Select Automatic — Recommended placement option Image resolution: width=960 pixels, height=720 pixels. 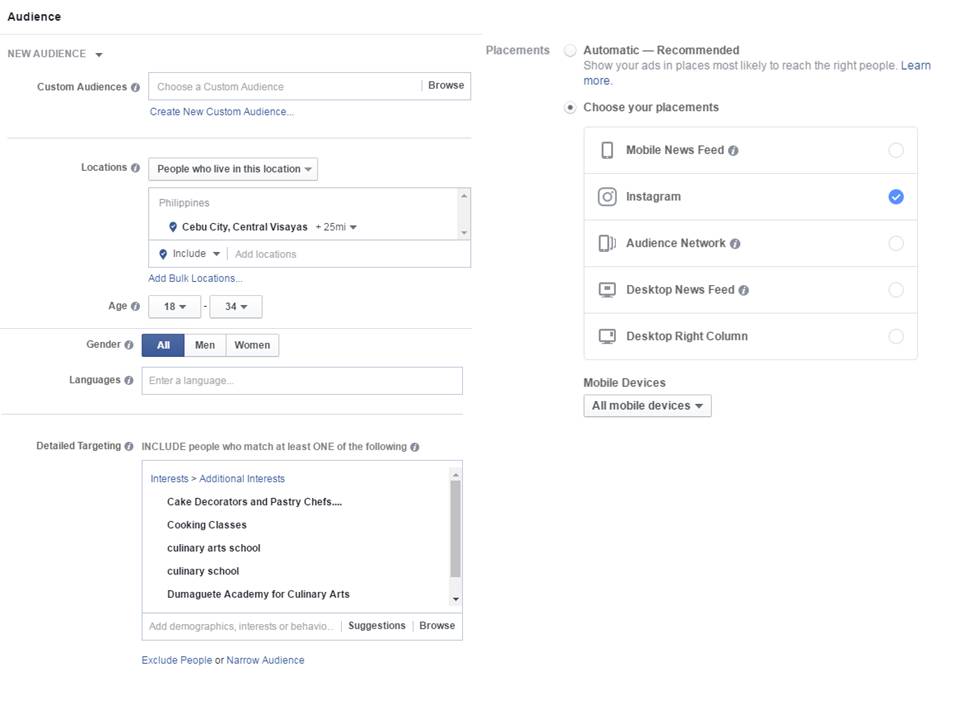pos(570,50)
